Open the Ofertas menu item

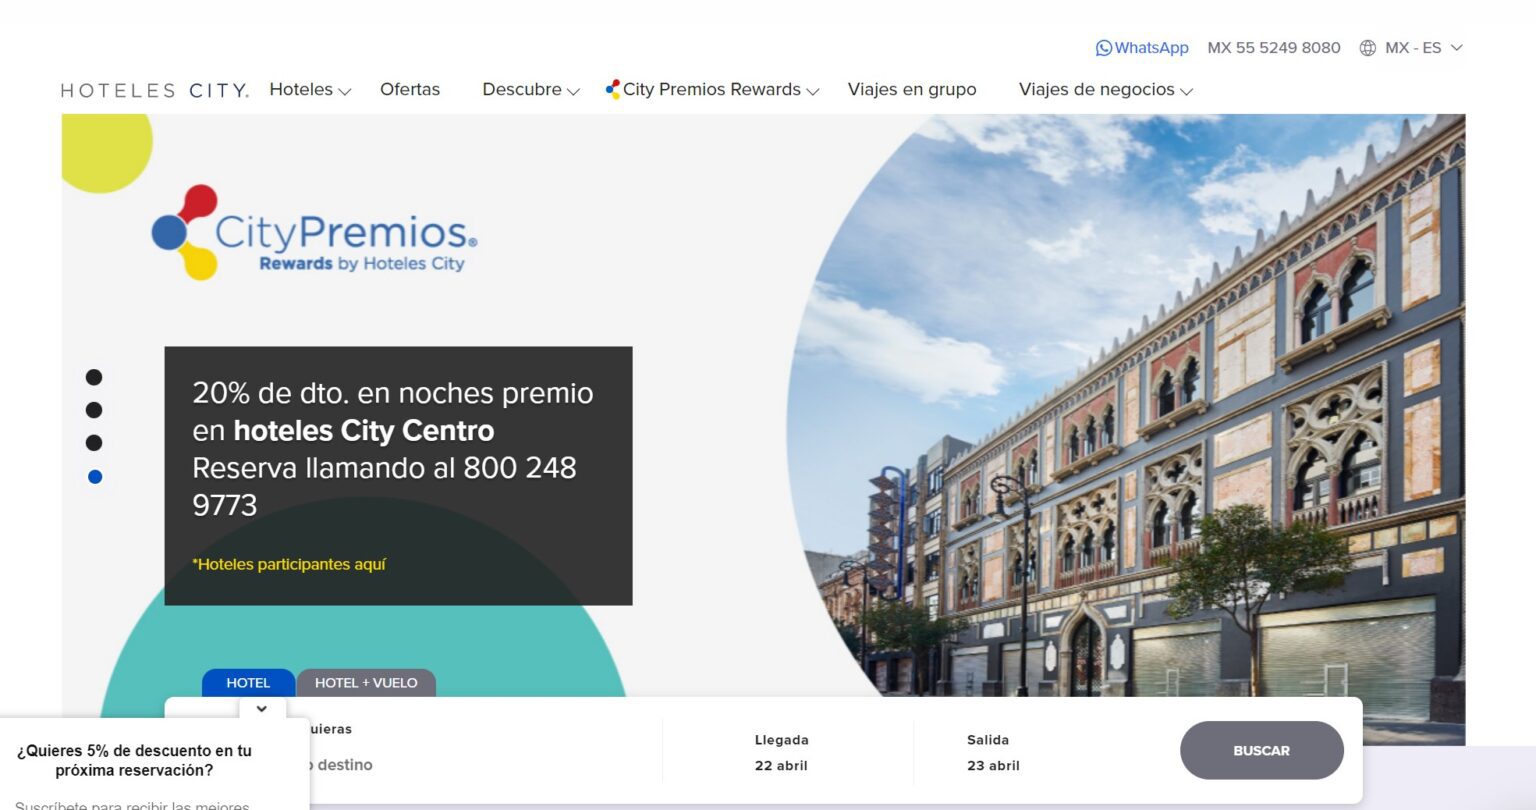click(410, 90)
